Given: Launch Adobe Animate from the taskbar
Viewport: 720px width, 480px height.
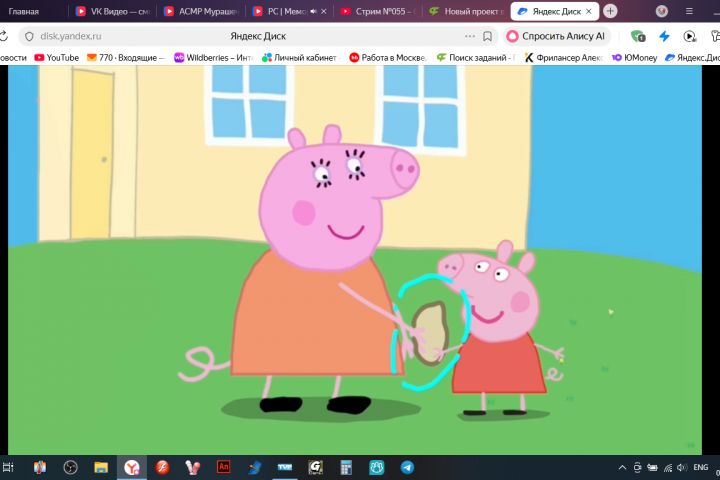Looking at the screenshot, I should coord(224,467).
